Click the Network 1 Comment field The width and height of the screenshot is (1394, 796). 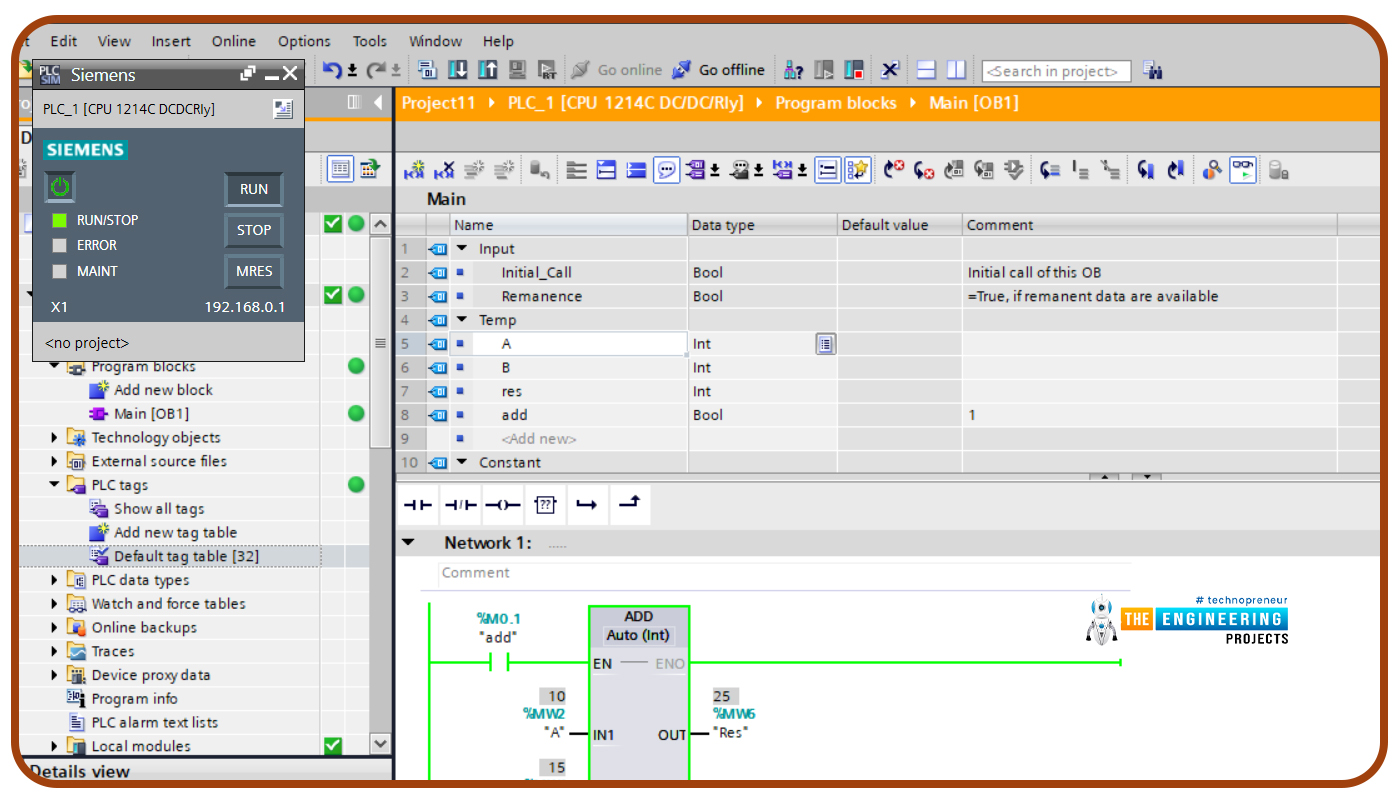[784, 573]
